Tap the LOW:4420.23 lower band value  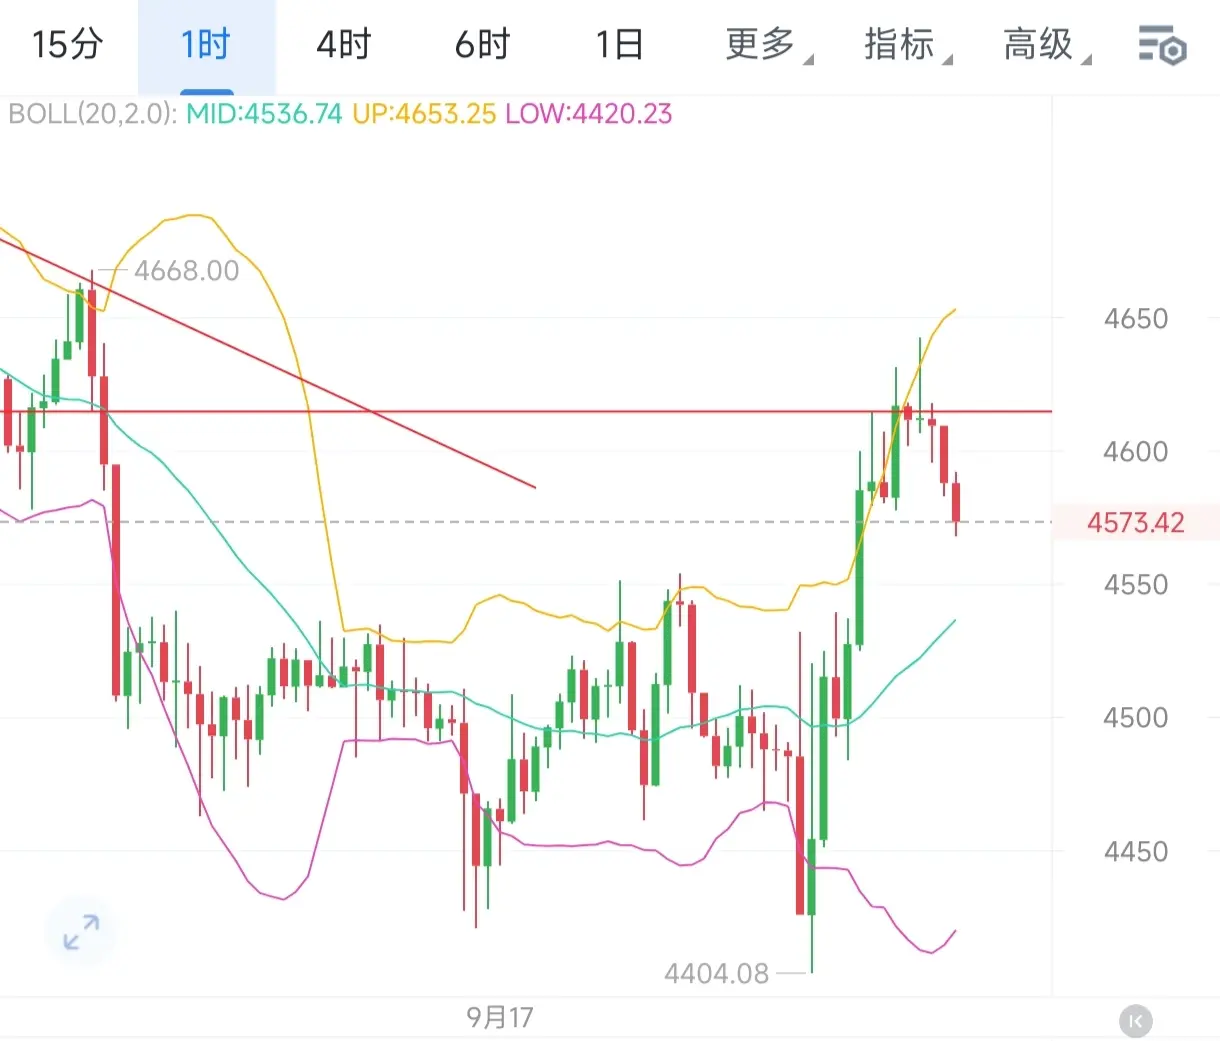588,114
